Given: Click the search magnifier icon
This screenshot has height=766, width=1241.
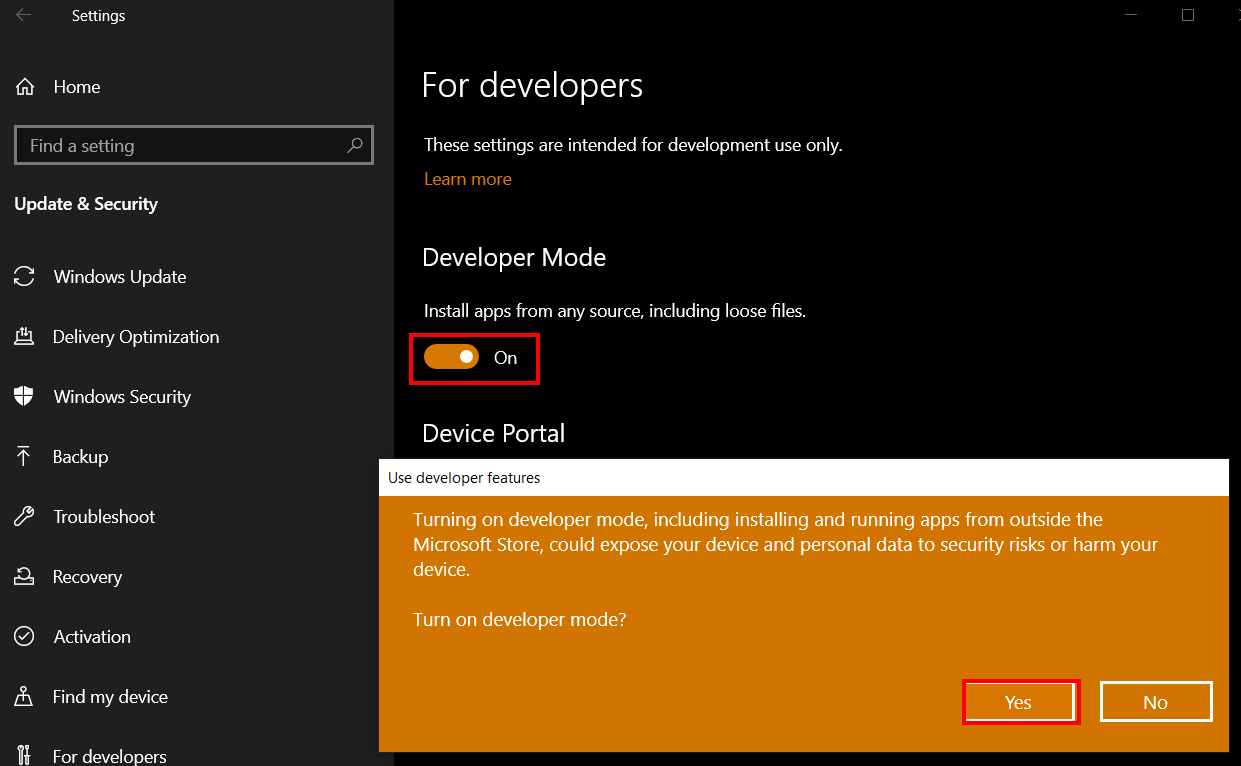Looking at the screenshot, I should pyautogui.click(x=354, y=145).
